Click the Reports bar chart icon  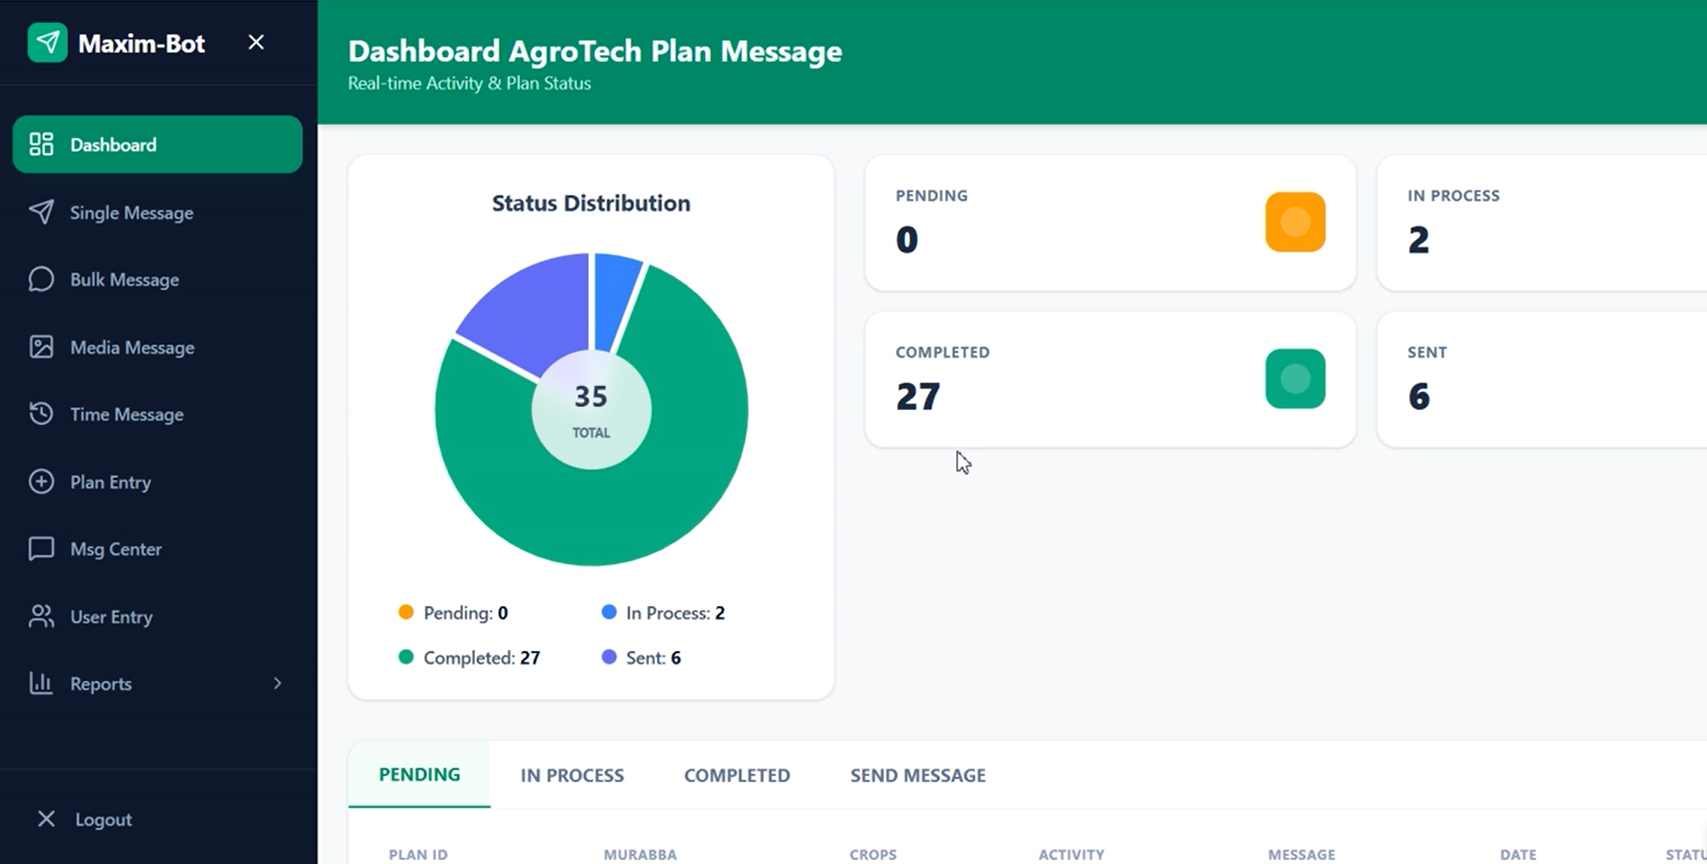tap(41, 684)
